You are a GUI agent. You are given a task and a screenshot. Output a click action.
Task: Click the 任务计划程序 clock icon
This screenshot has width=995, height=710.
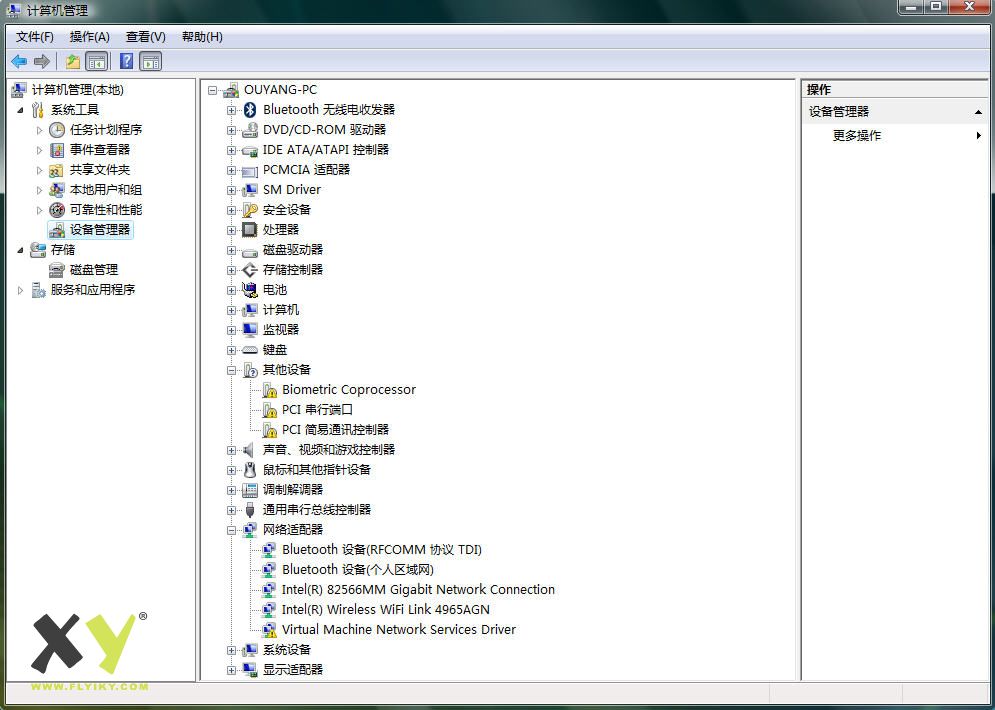pos(57,130)
